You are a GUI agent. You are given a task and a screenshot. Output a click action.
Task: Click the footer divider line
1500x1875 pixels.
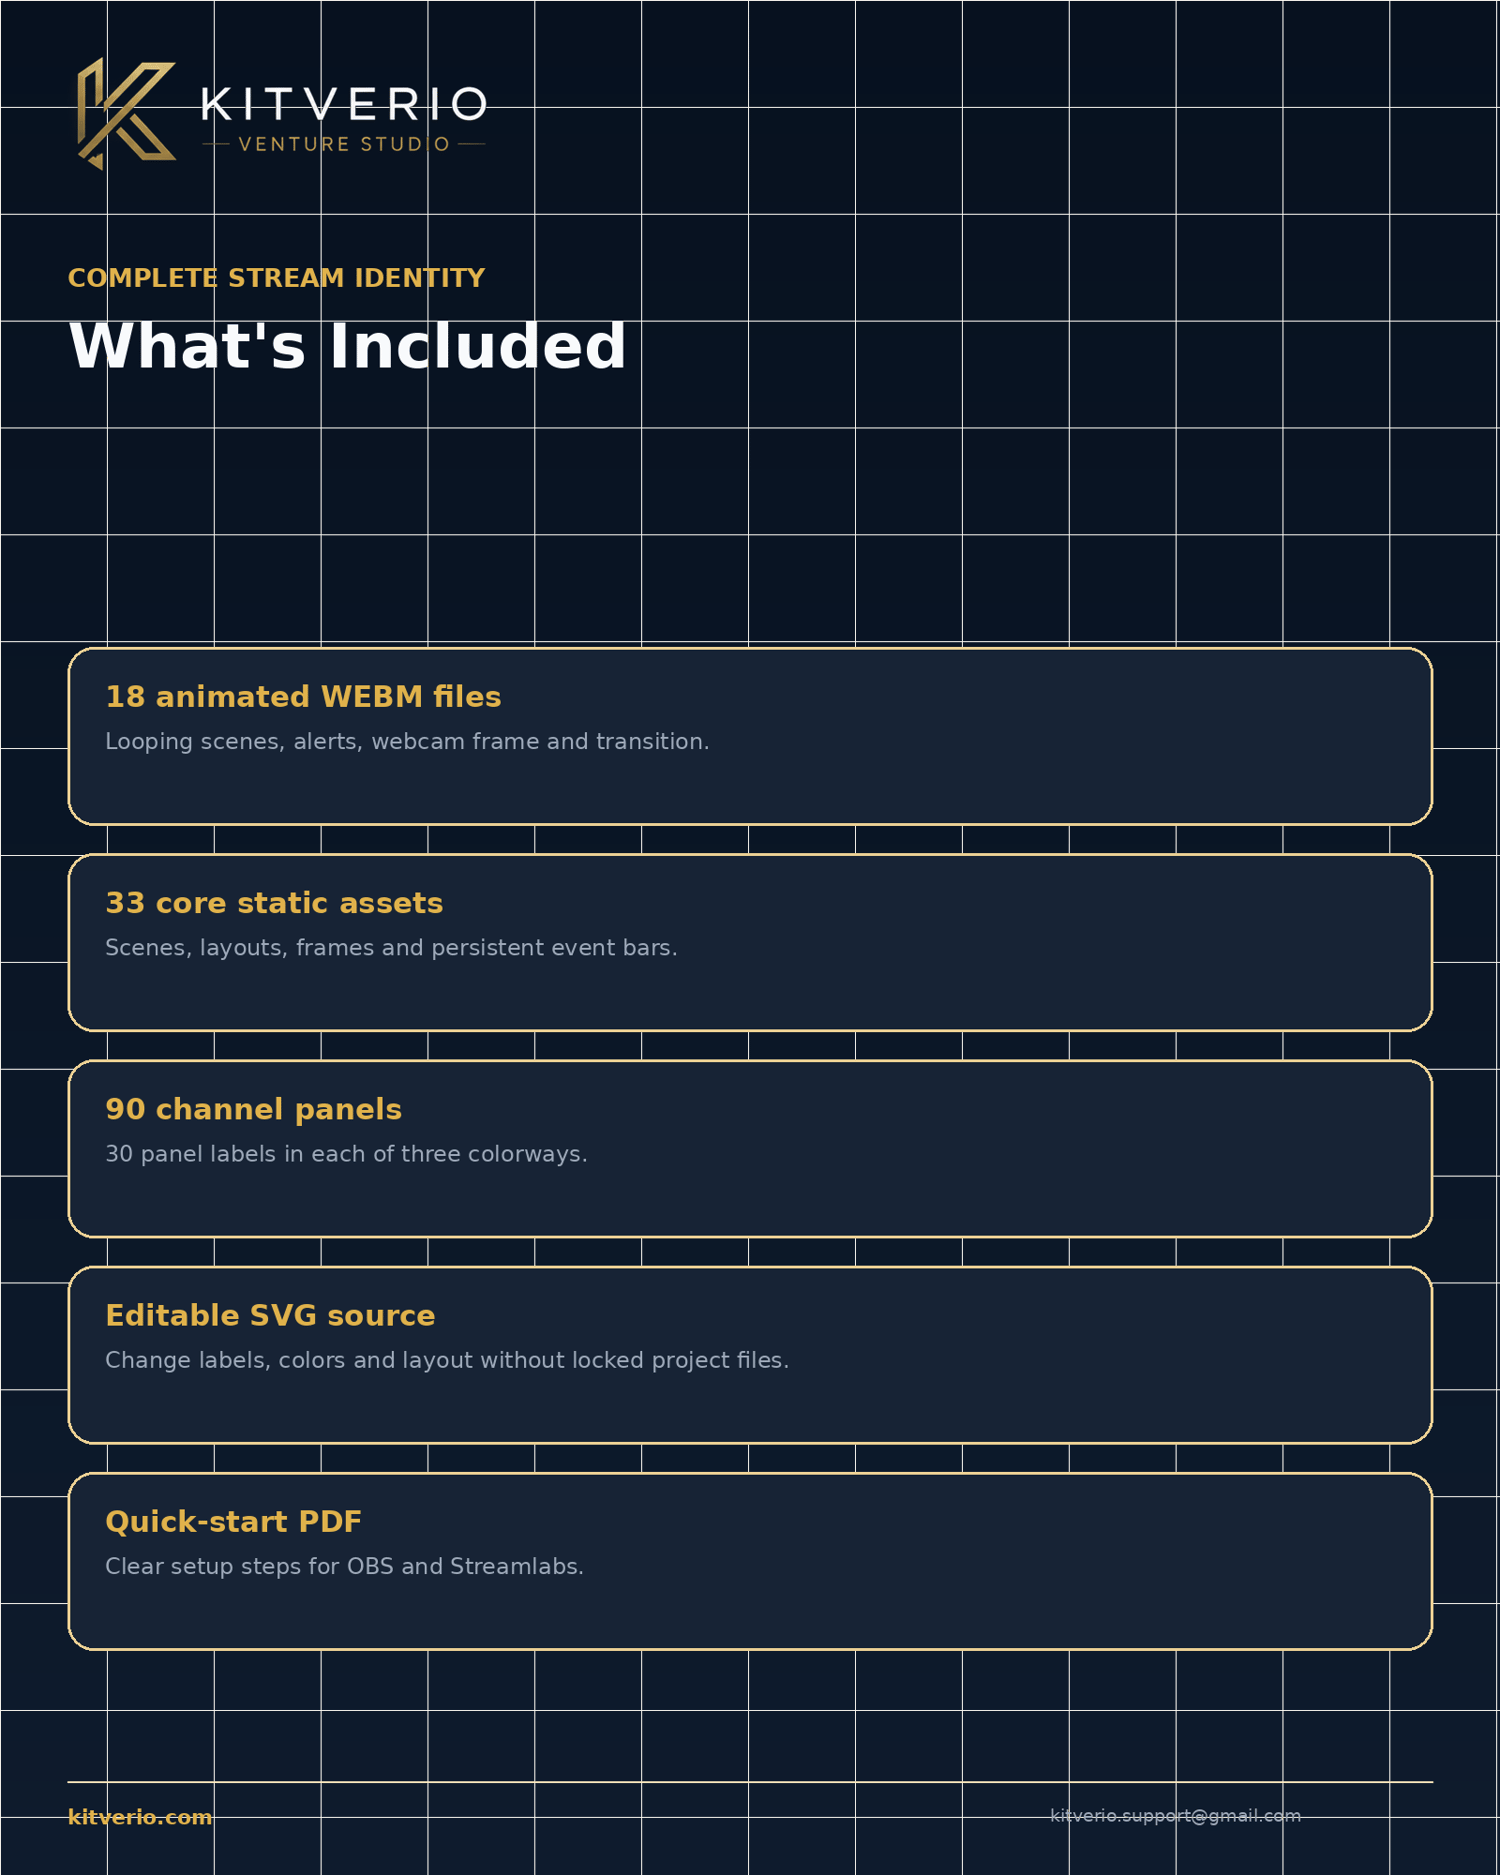750,1782
